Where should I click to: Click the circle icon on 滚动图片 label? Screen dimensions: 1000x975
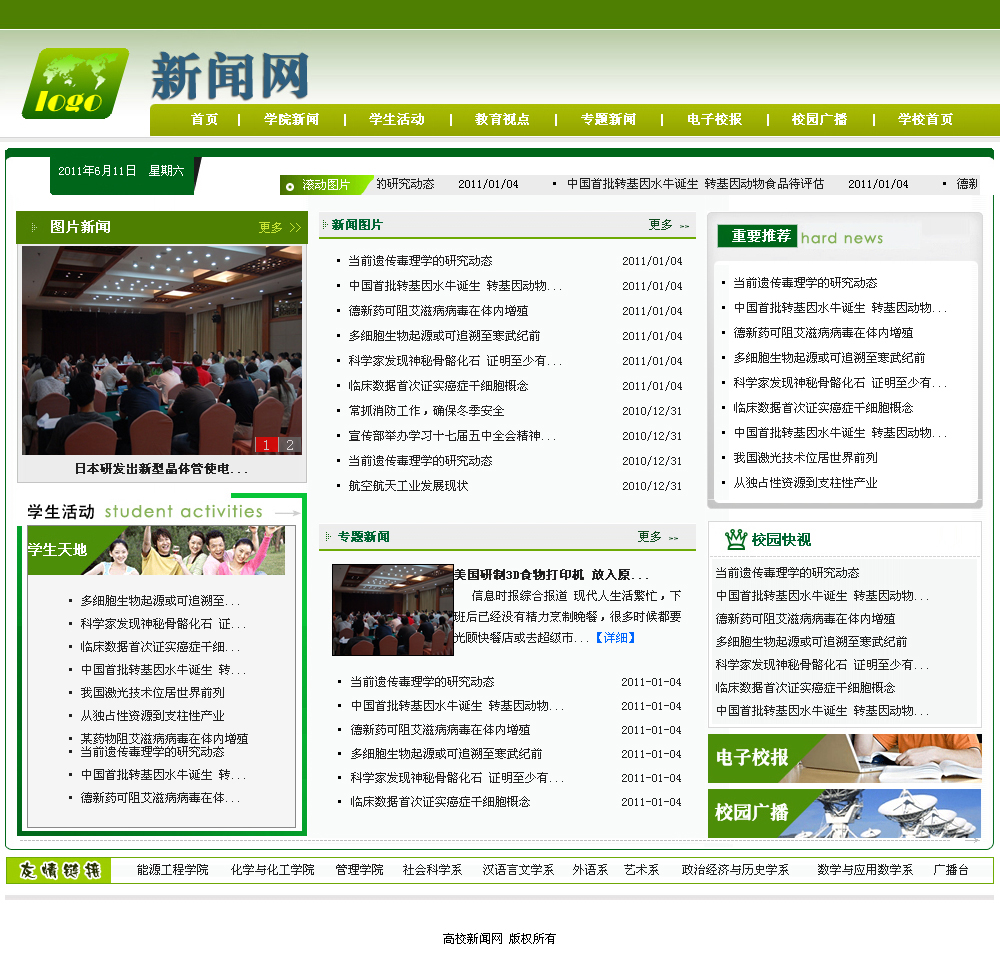tap(290, 186)
